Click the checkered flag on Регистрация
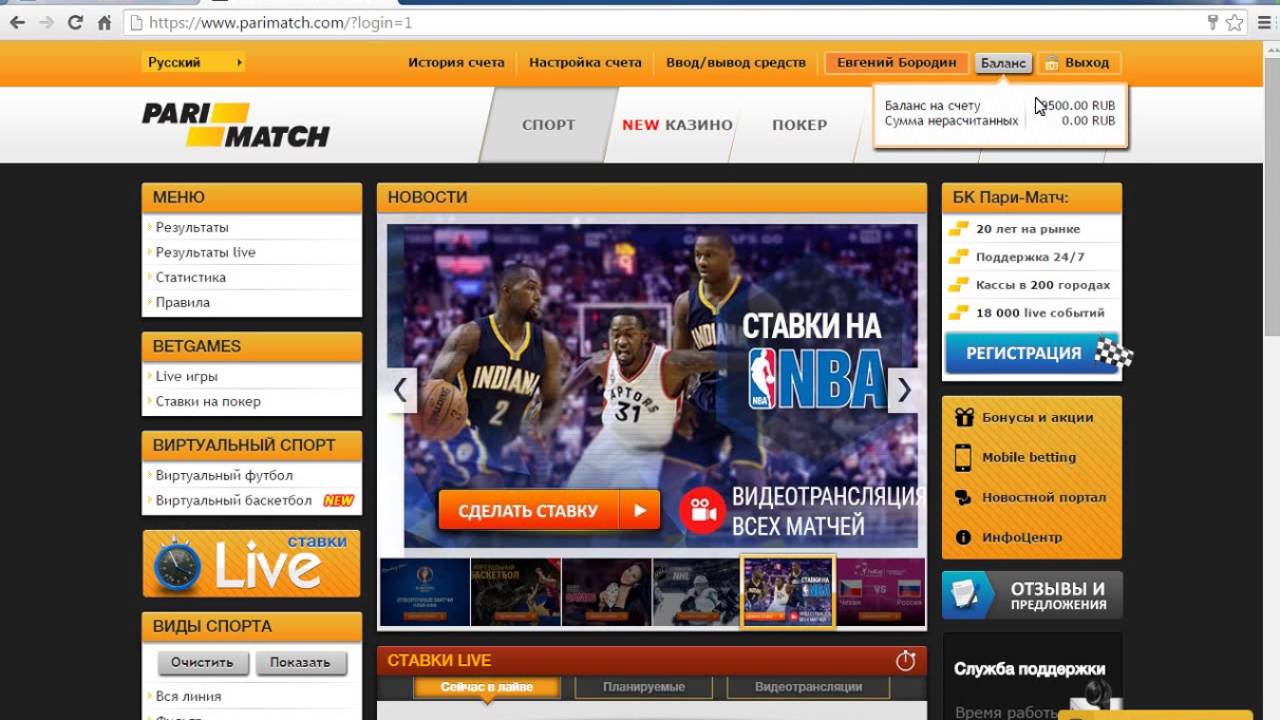This screenshot has width=1280, height=720. pyautogui.click(x=1113, y=352)
